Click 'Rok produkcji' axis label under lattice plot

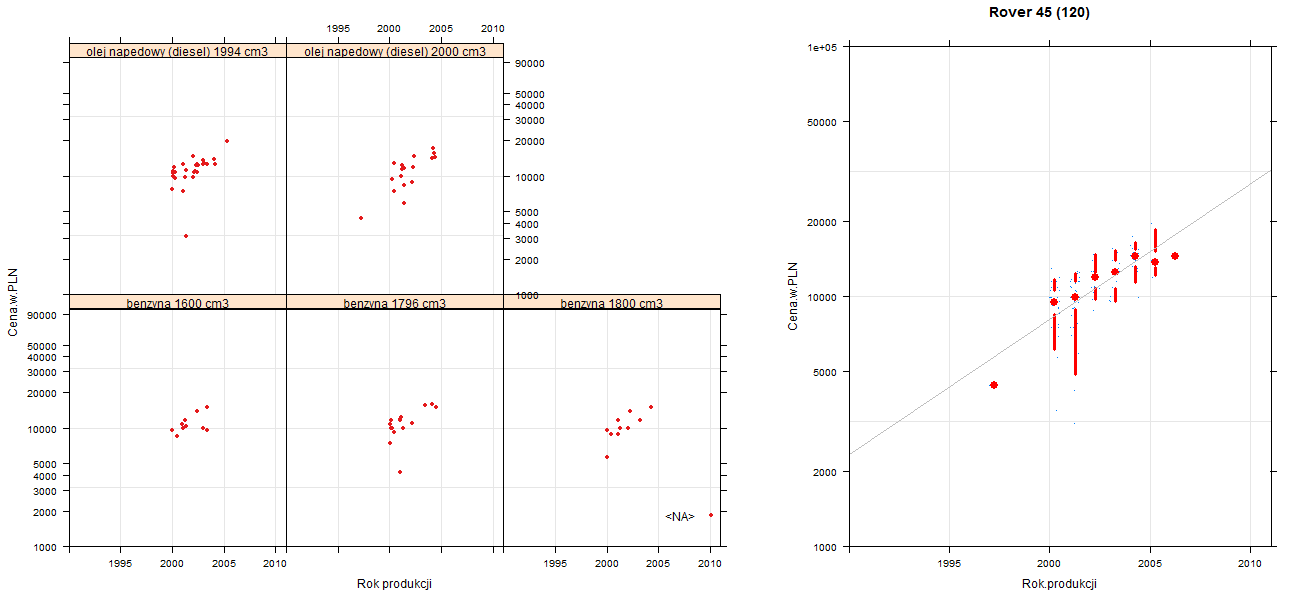click(x=394, y=584)
